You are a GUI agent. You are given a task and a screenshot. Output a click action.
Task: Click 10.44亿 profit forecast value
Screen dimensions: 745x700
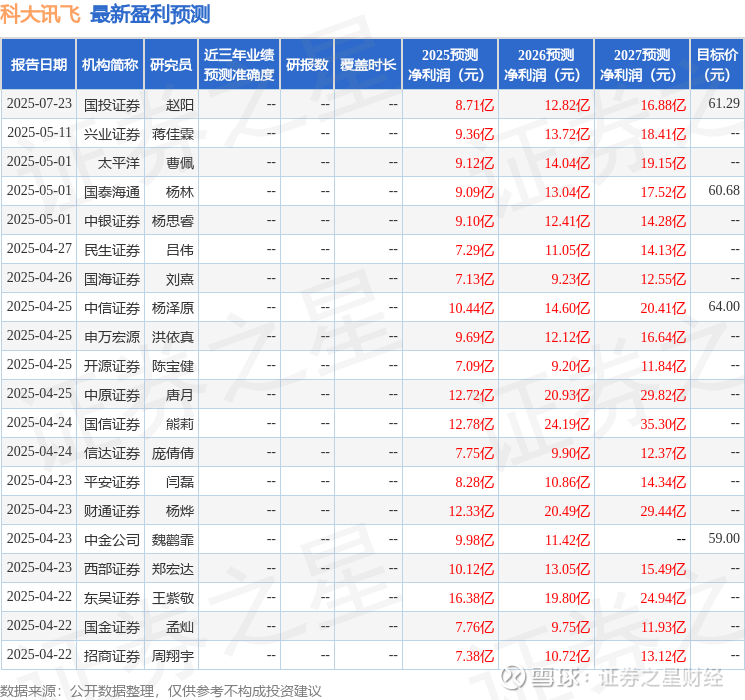[471, 308]
